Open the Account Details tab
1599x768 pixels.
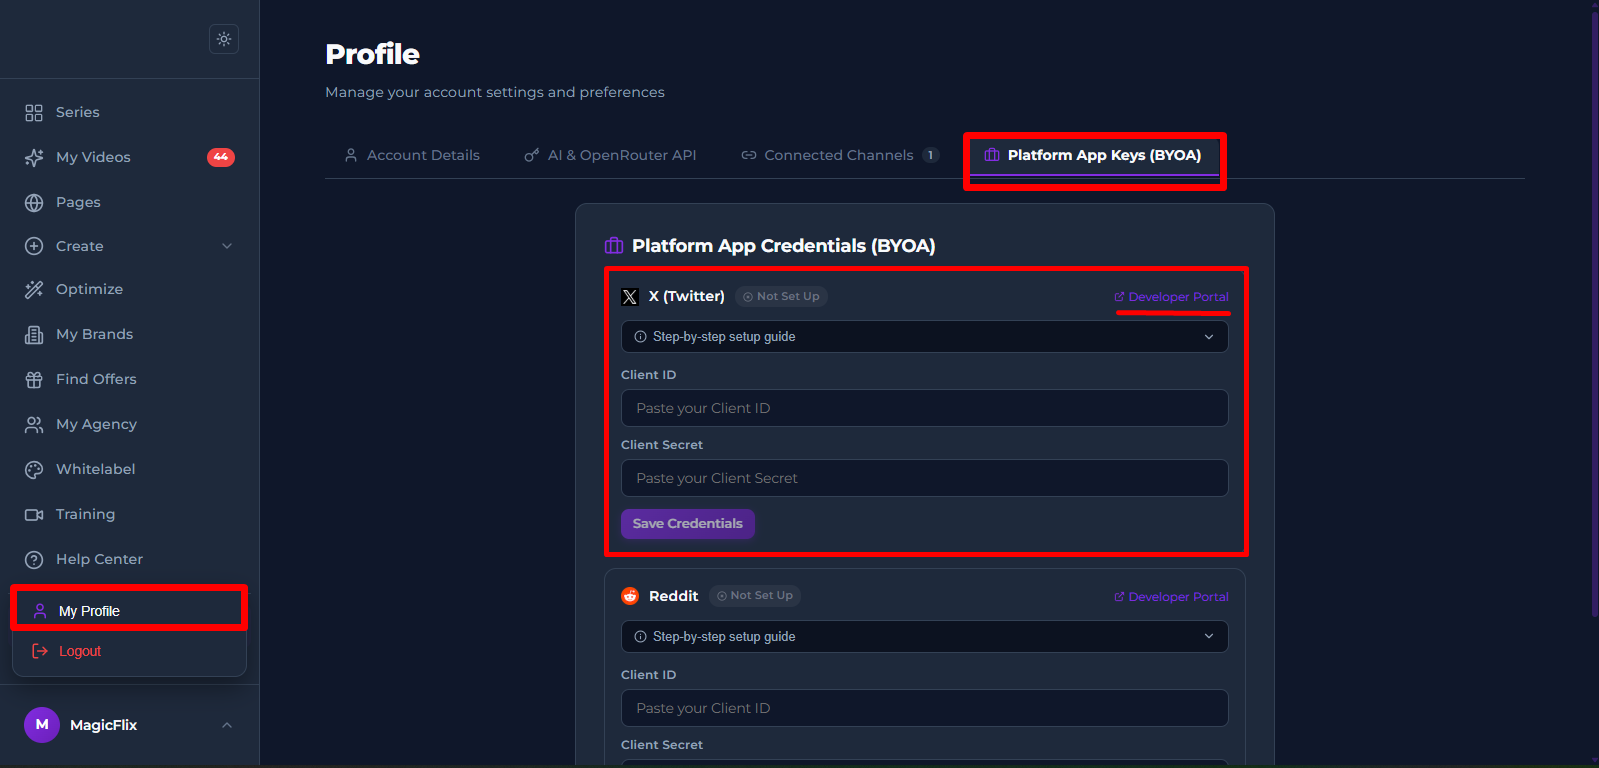412,155
